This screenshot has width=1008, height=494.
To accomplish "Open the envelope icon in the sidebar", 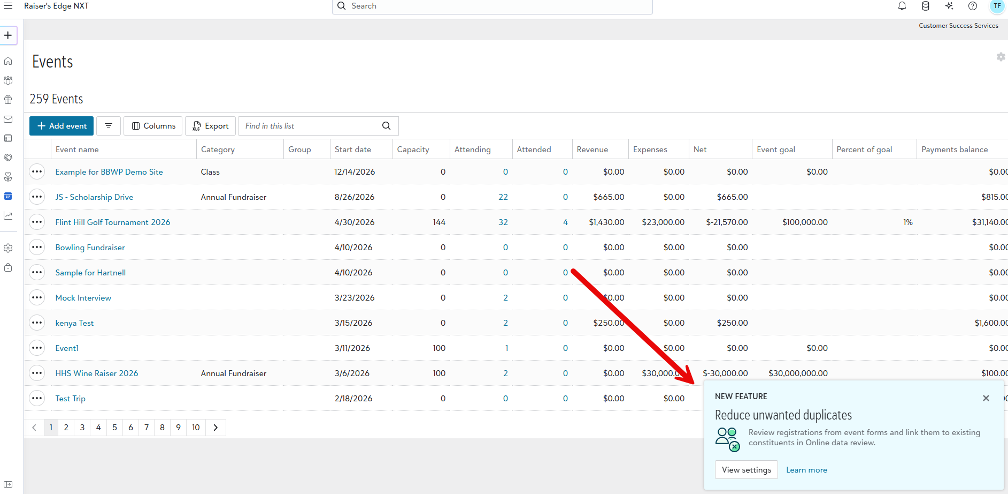I will 8,119.
